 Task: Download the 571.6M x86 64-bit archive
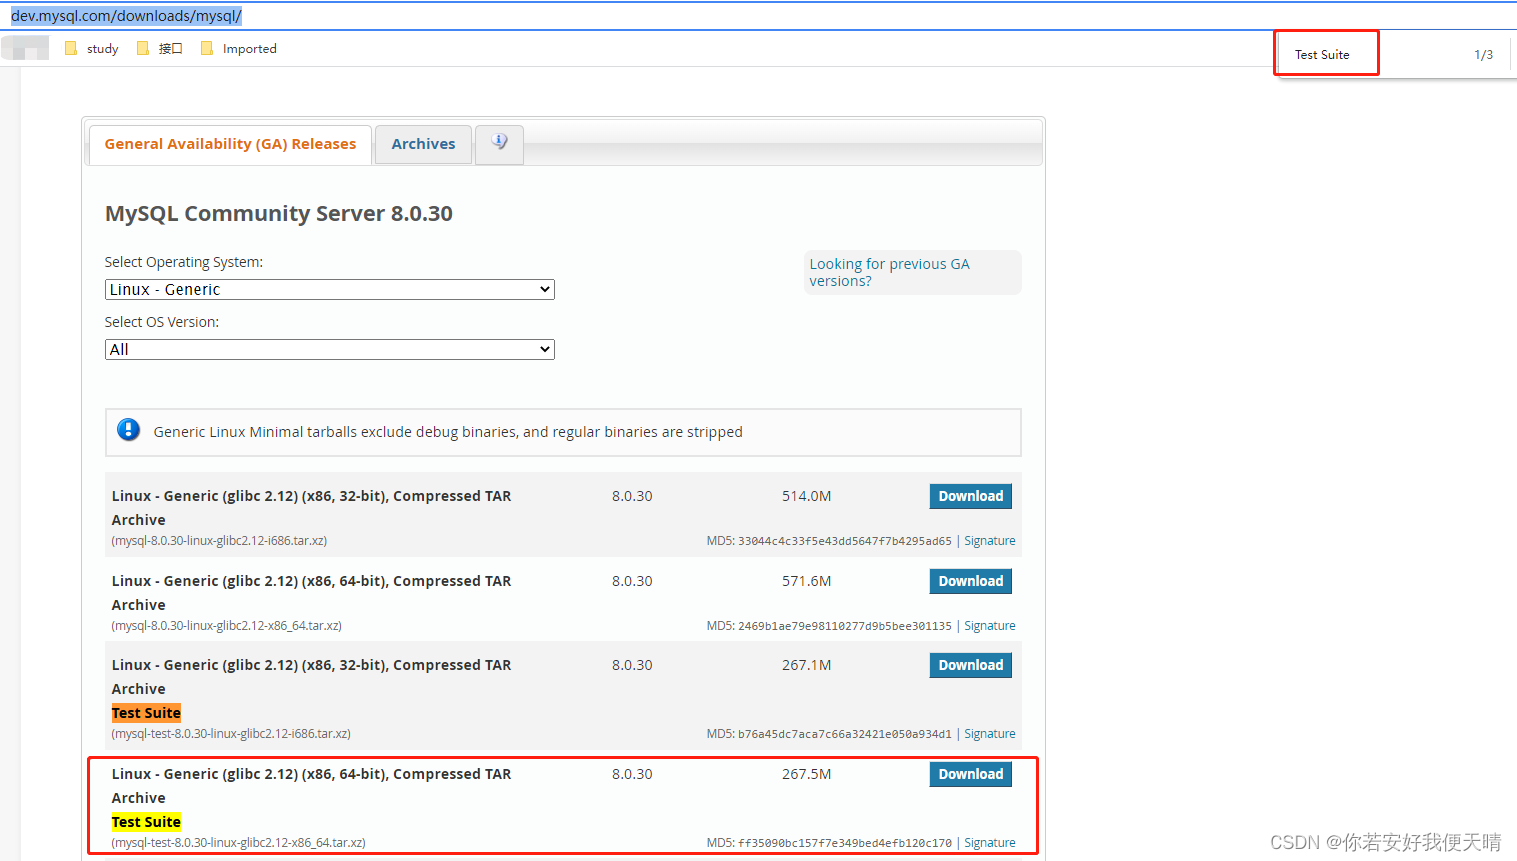point(969,580)
